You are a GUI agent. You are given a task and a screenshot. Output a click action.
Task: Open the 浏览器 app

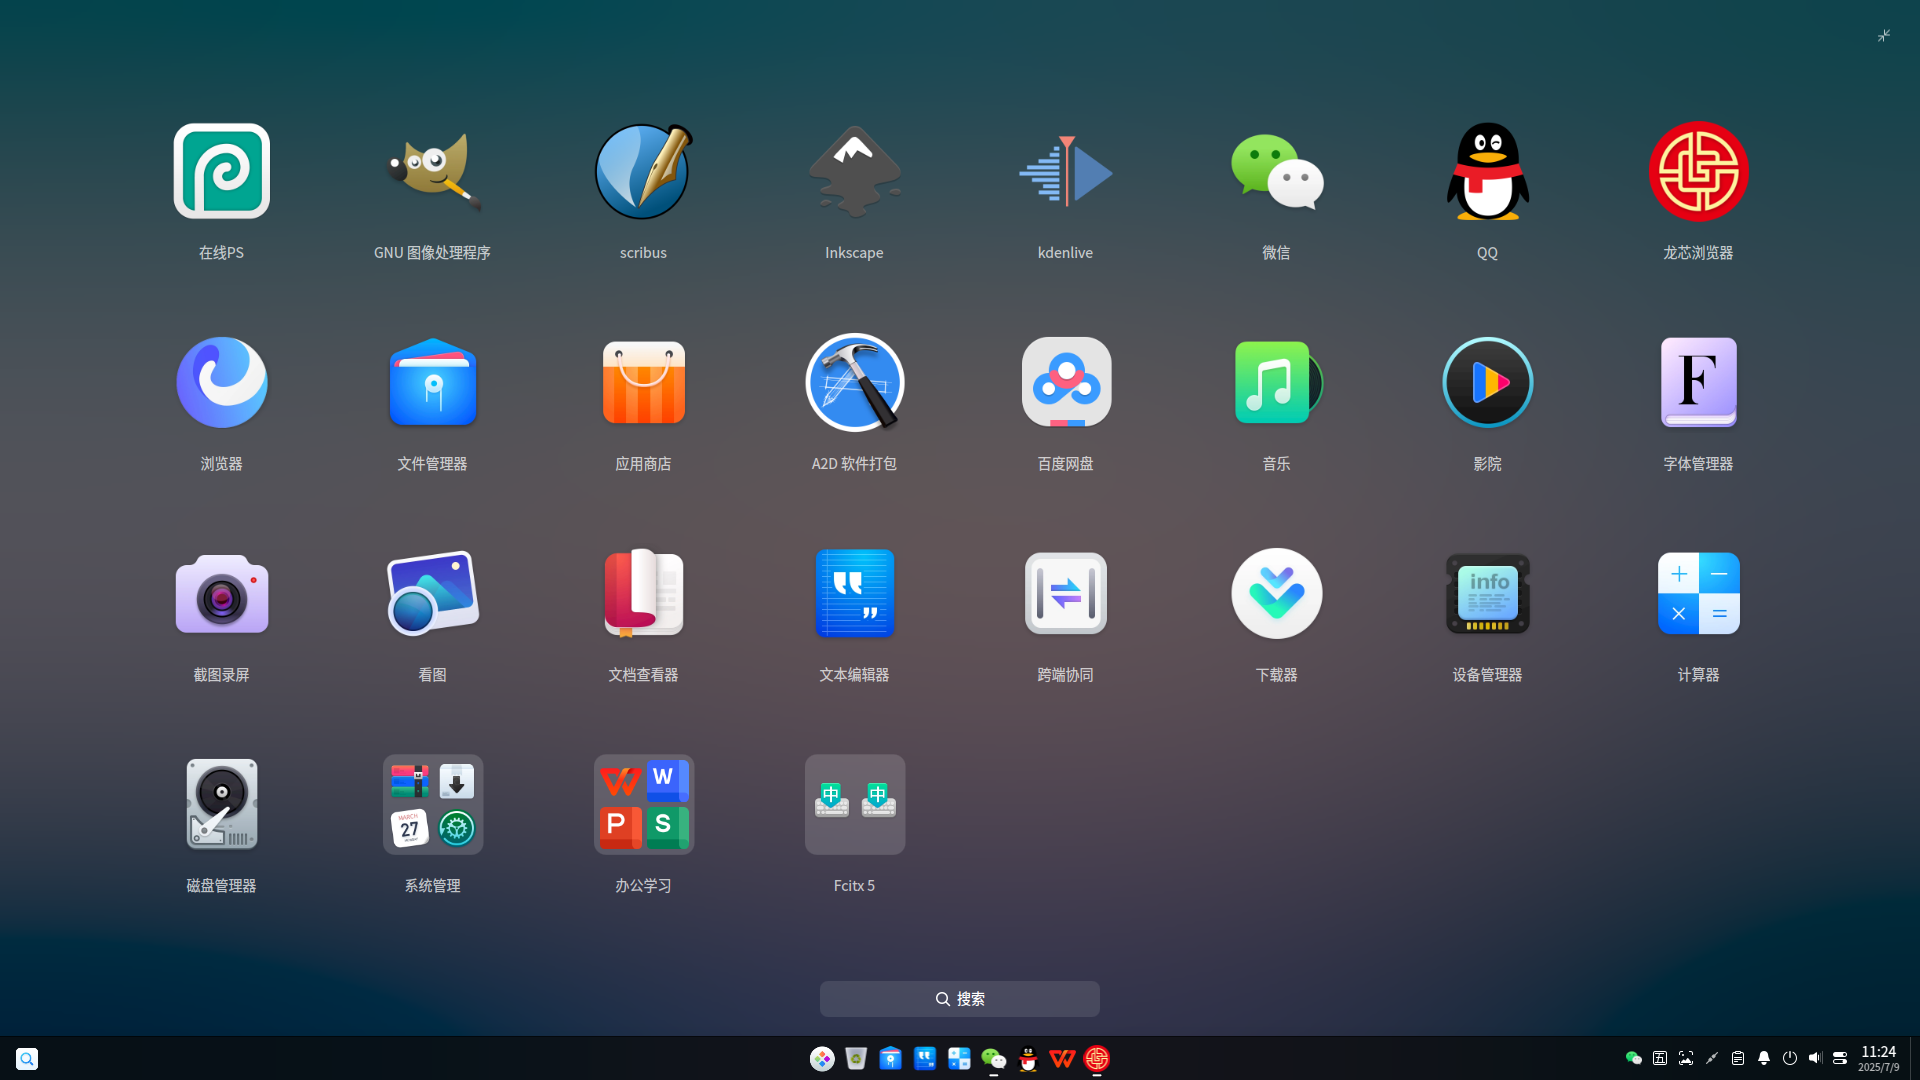click(221, 383)
